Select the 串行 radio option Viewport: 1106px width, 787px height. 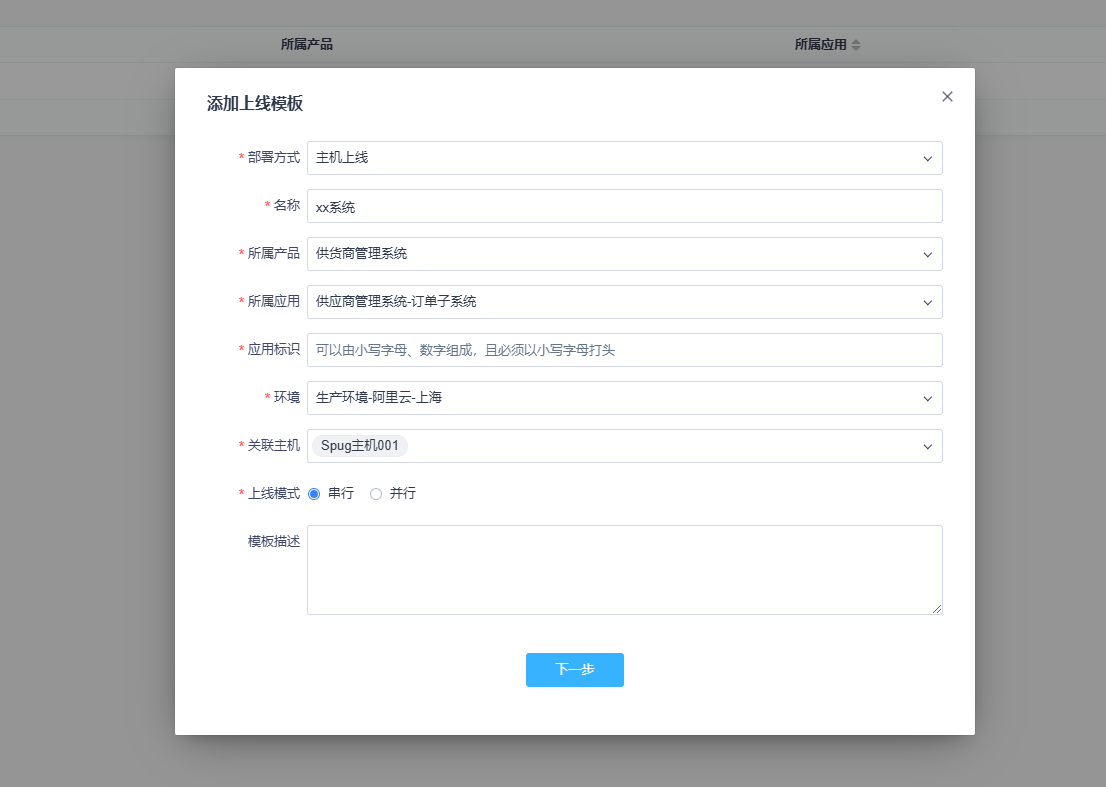tap(314, 494)
